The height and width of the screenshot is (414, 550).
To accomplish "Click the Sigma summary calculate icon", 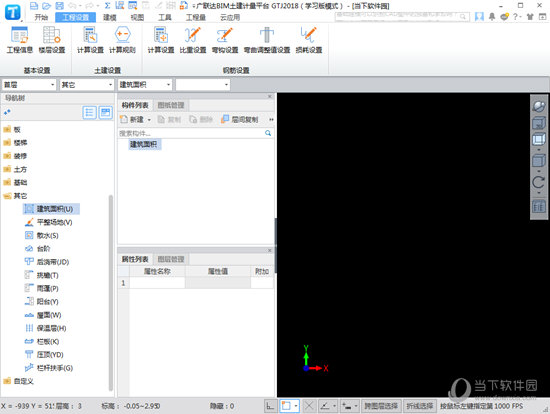I will (107, 6).
